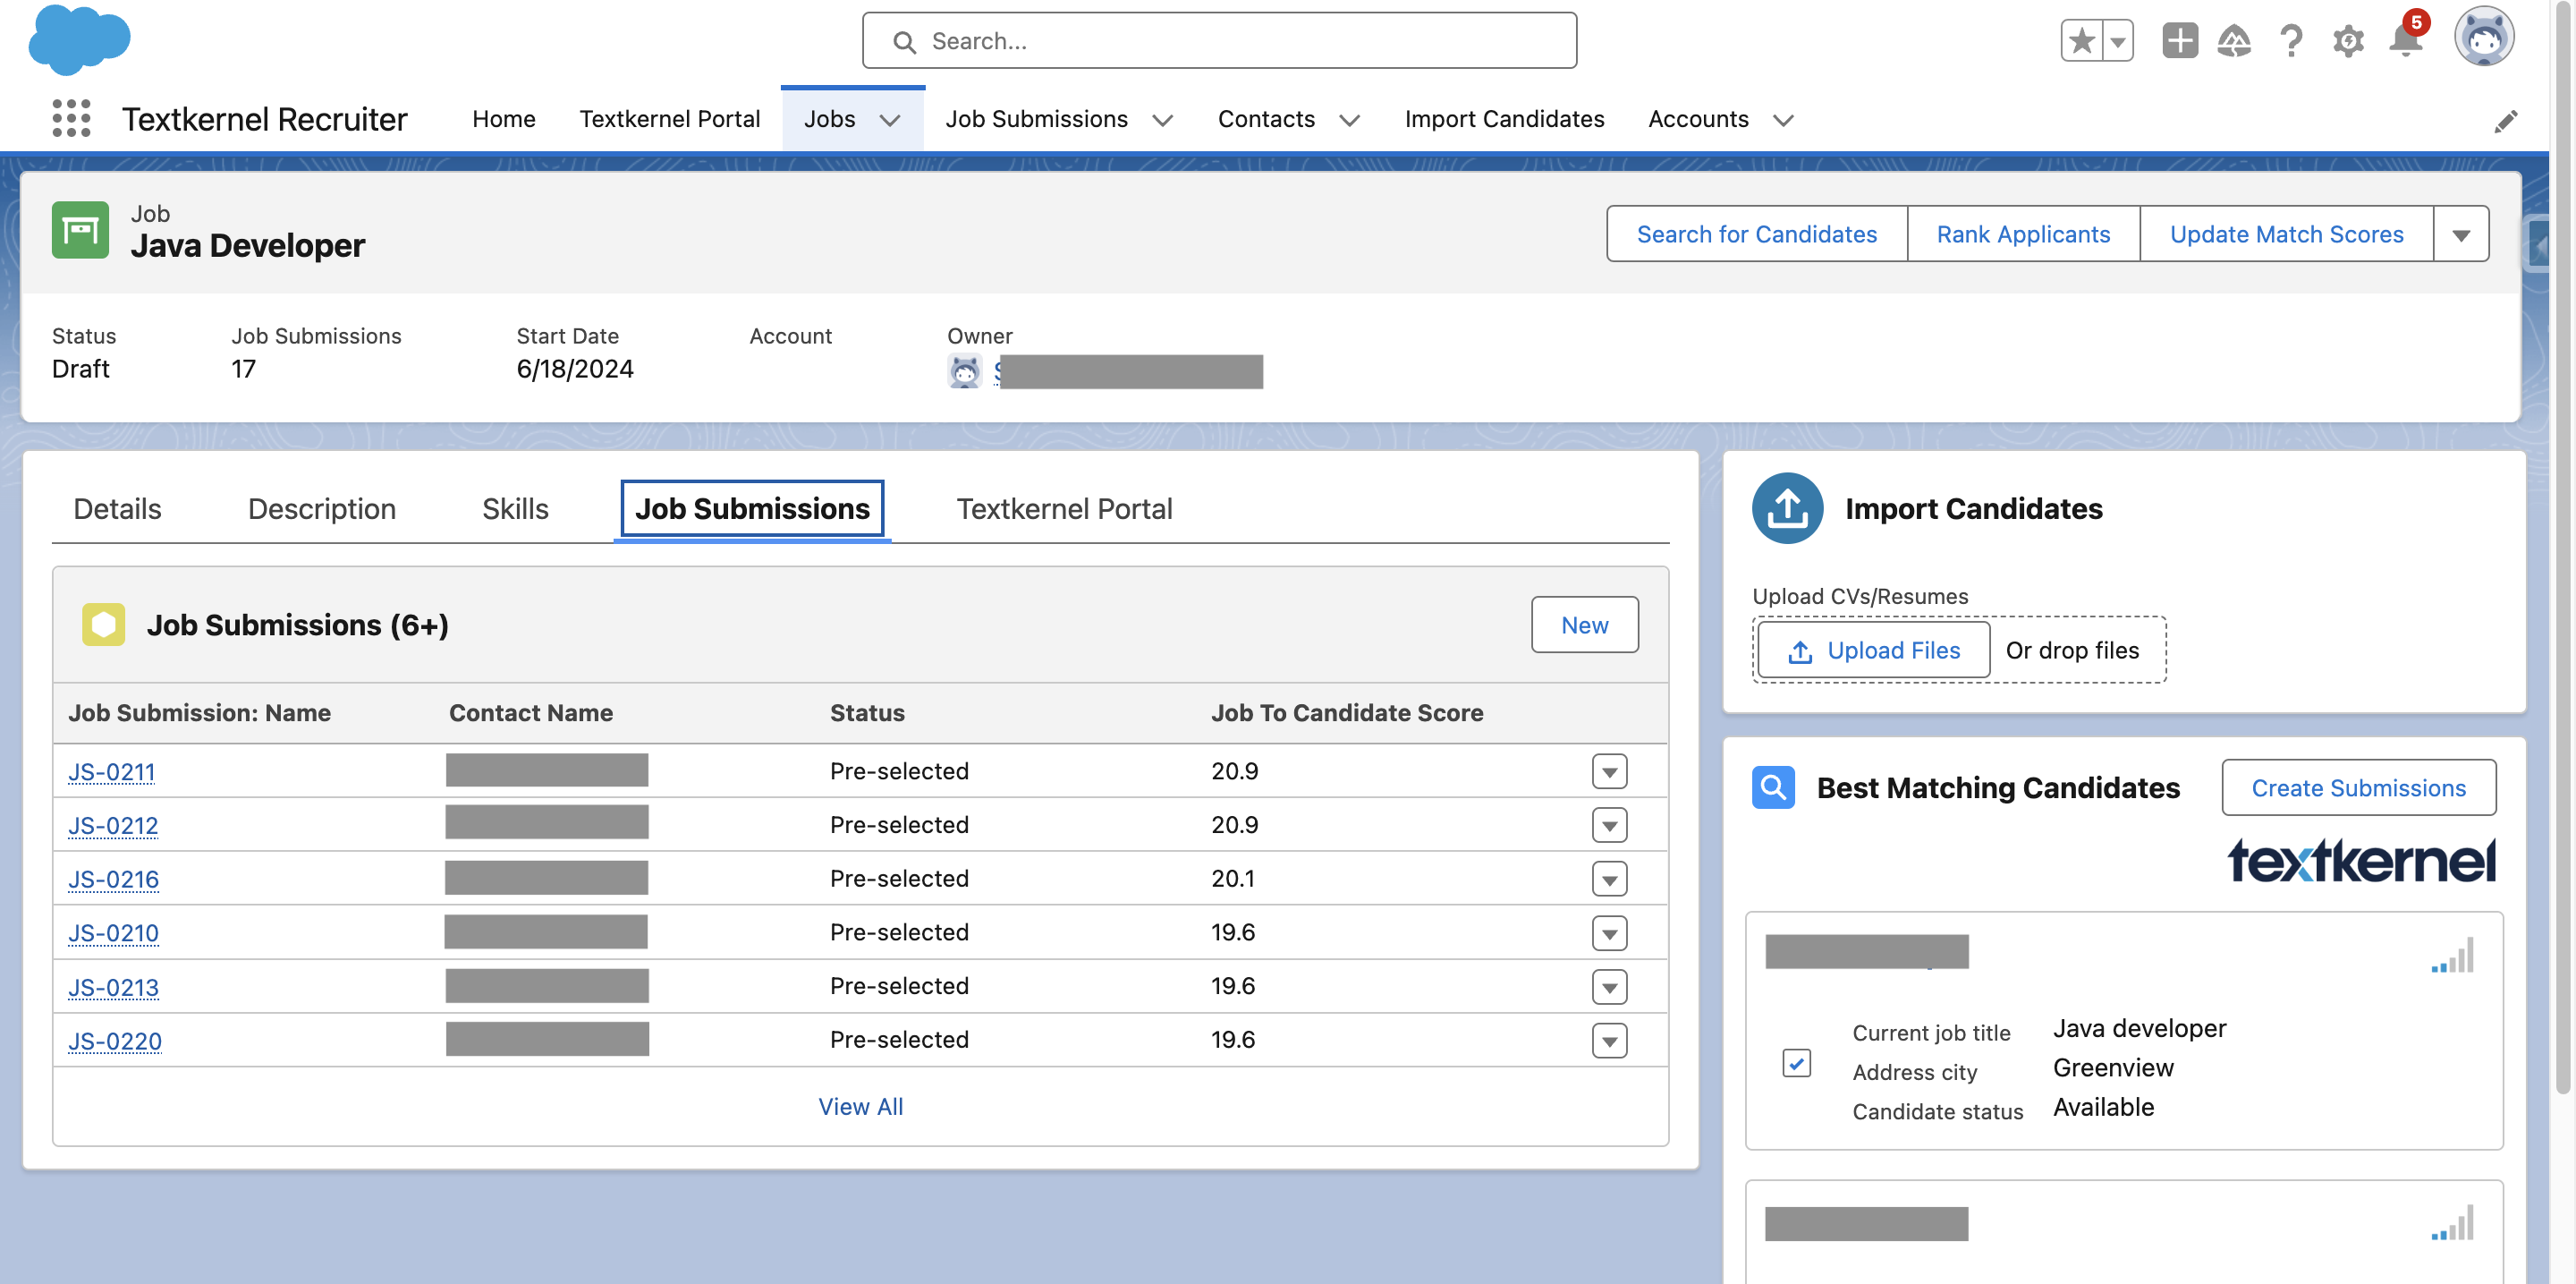
Task: Click the second candidate's match strength bars
Action: pos(2453,1222)
